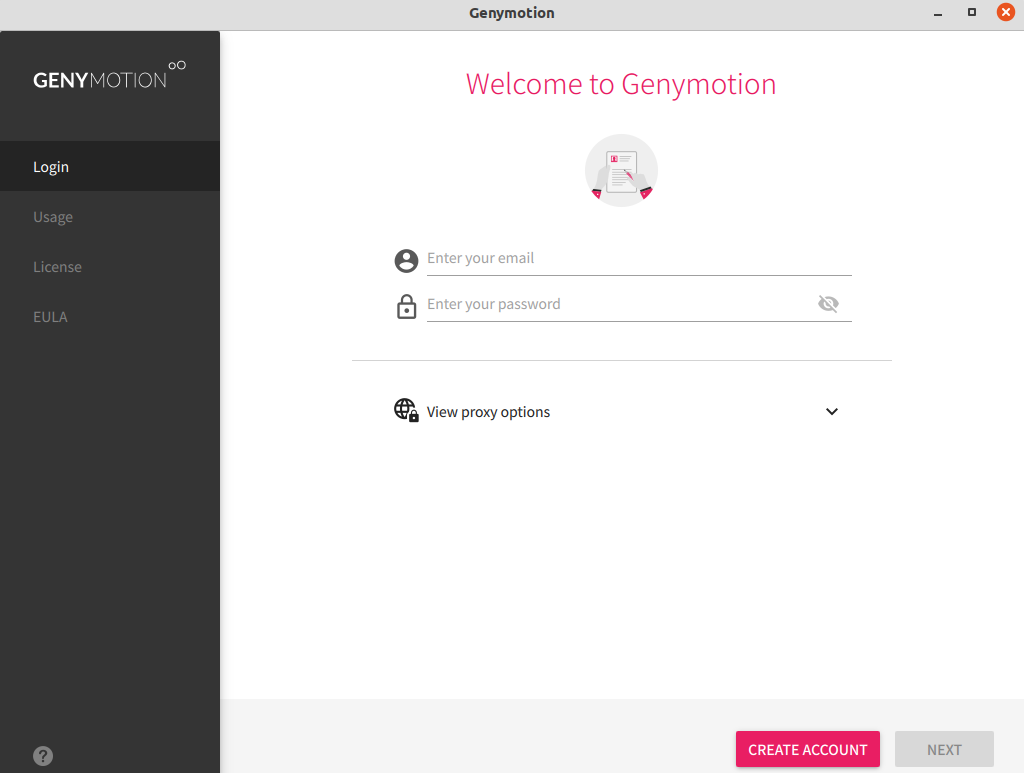Screen dimensions: 1024x773
Task: Close the Genymotion window
Action: pos(1006,12)
